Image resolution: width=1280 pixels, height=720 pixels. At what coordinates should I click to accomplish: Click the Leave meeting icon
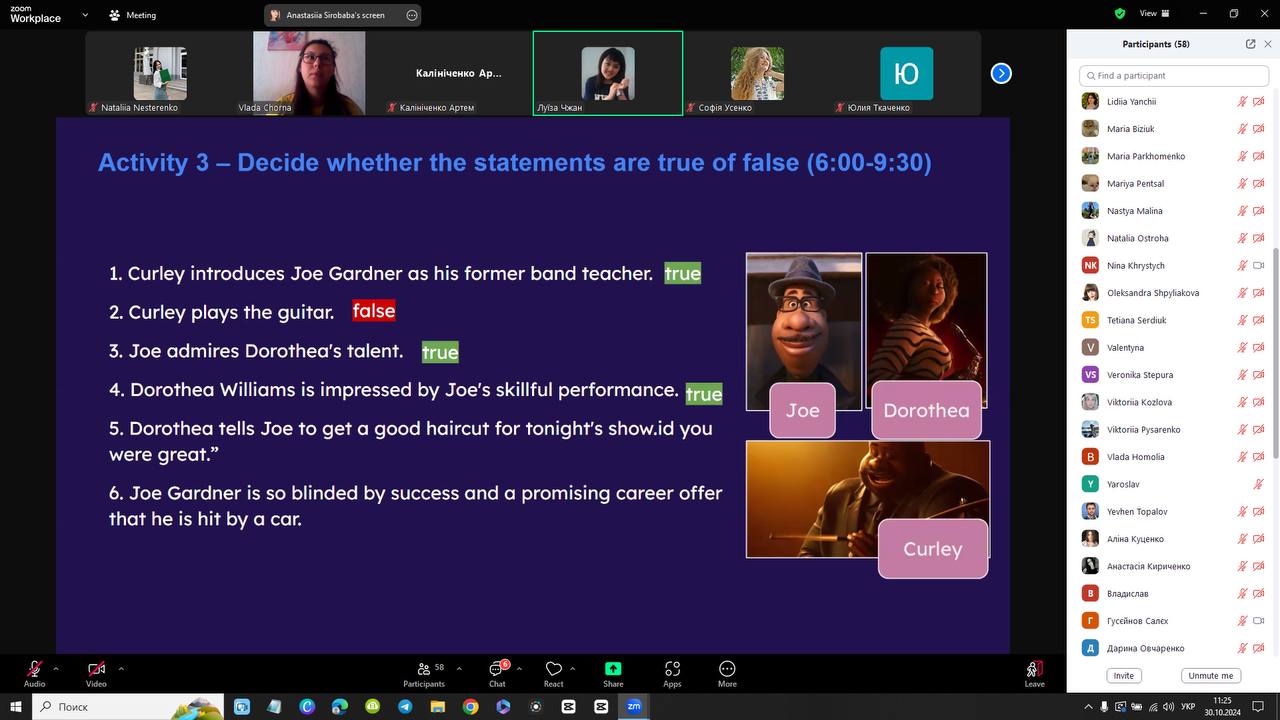click(x=1034, y=670)
